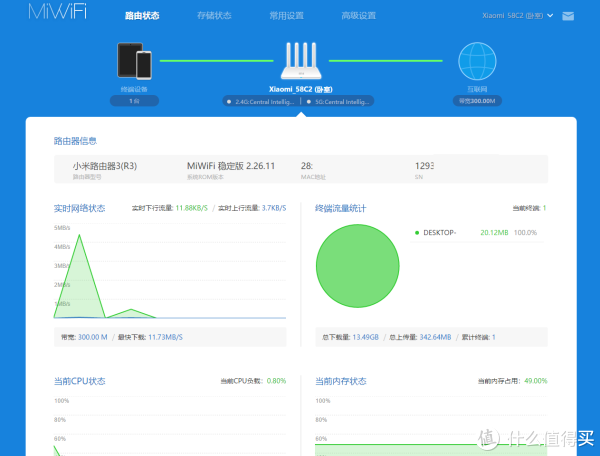Open the 常用设置 tab
This screenshot has width=600, height=456.
pyautogui.click(x=286, y=16)
